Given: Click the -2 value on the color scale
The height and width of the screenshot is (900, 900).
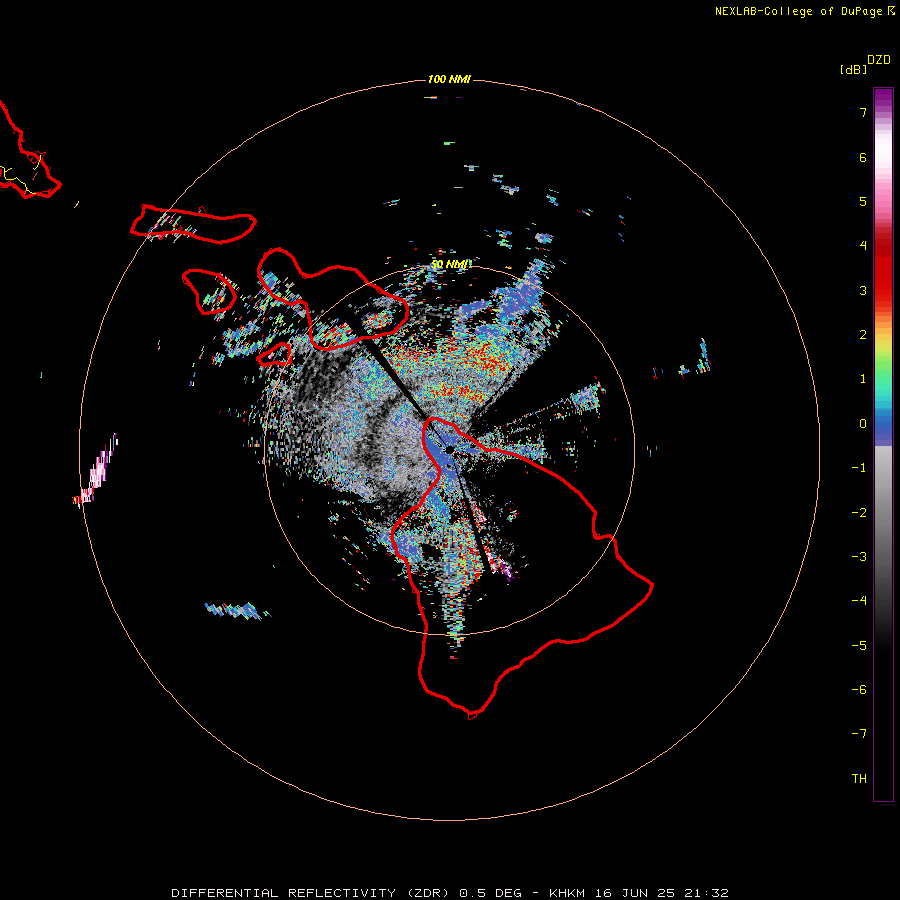Looking at the screenshot, I should pyautogui.click(x=859, y=513).
